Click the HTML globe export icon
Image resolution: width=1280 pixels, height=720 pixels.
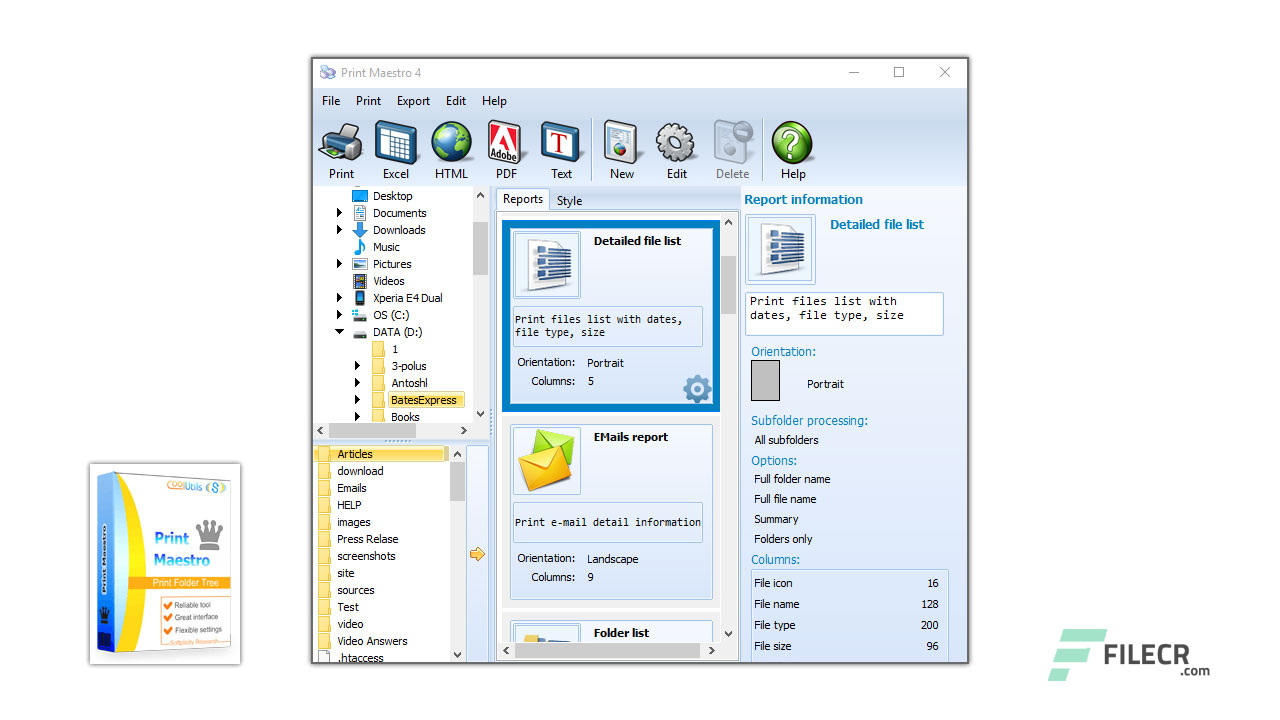(x=451, y=150)
